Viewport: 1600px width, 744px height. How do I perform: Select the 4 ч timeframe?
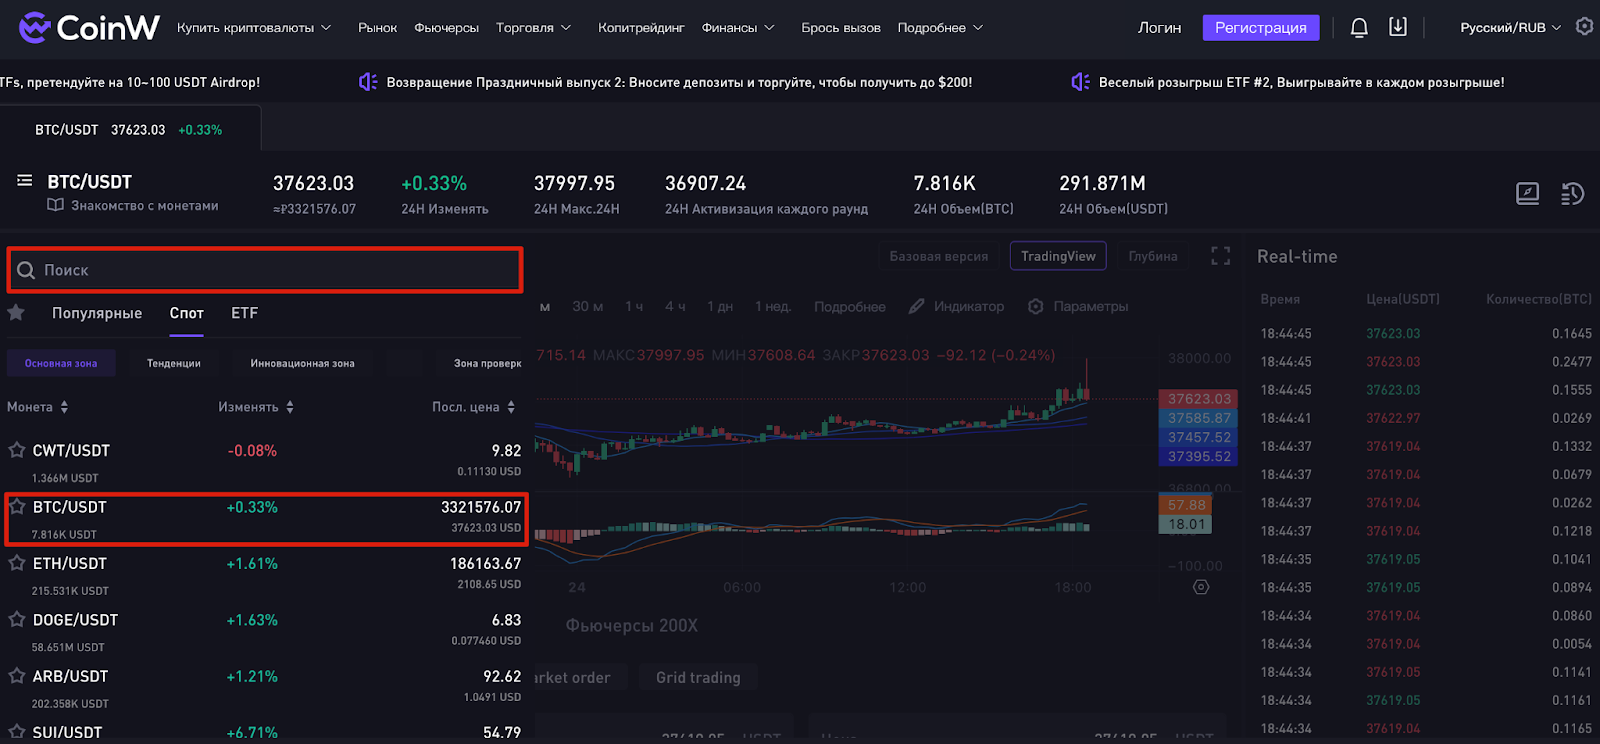tap(675, 306)
